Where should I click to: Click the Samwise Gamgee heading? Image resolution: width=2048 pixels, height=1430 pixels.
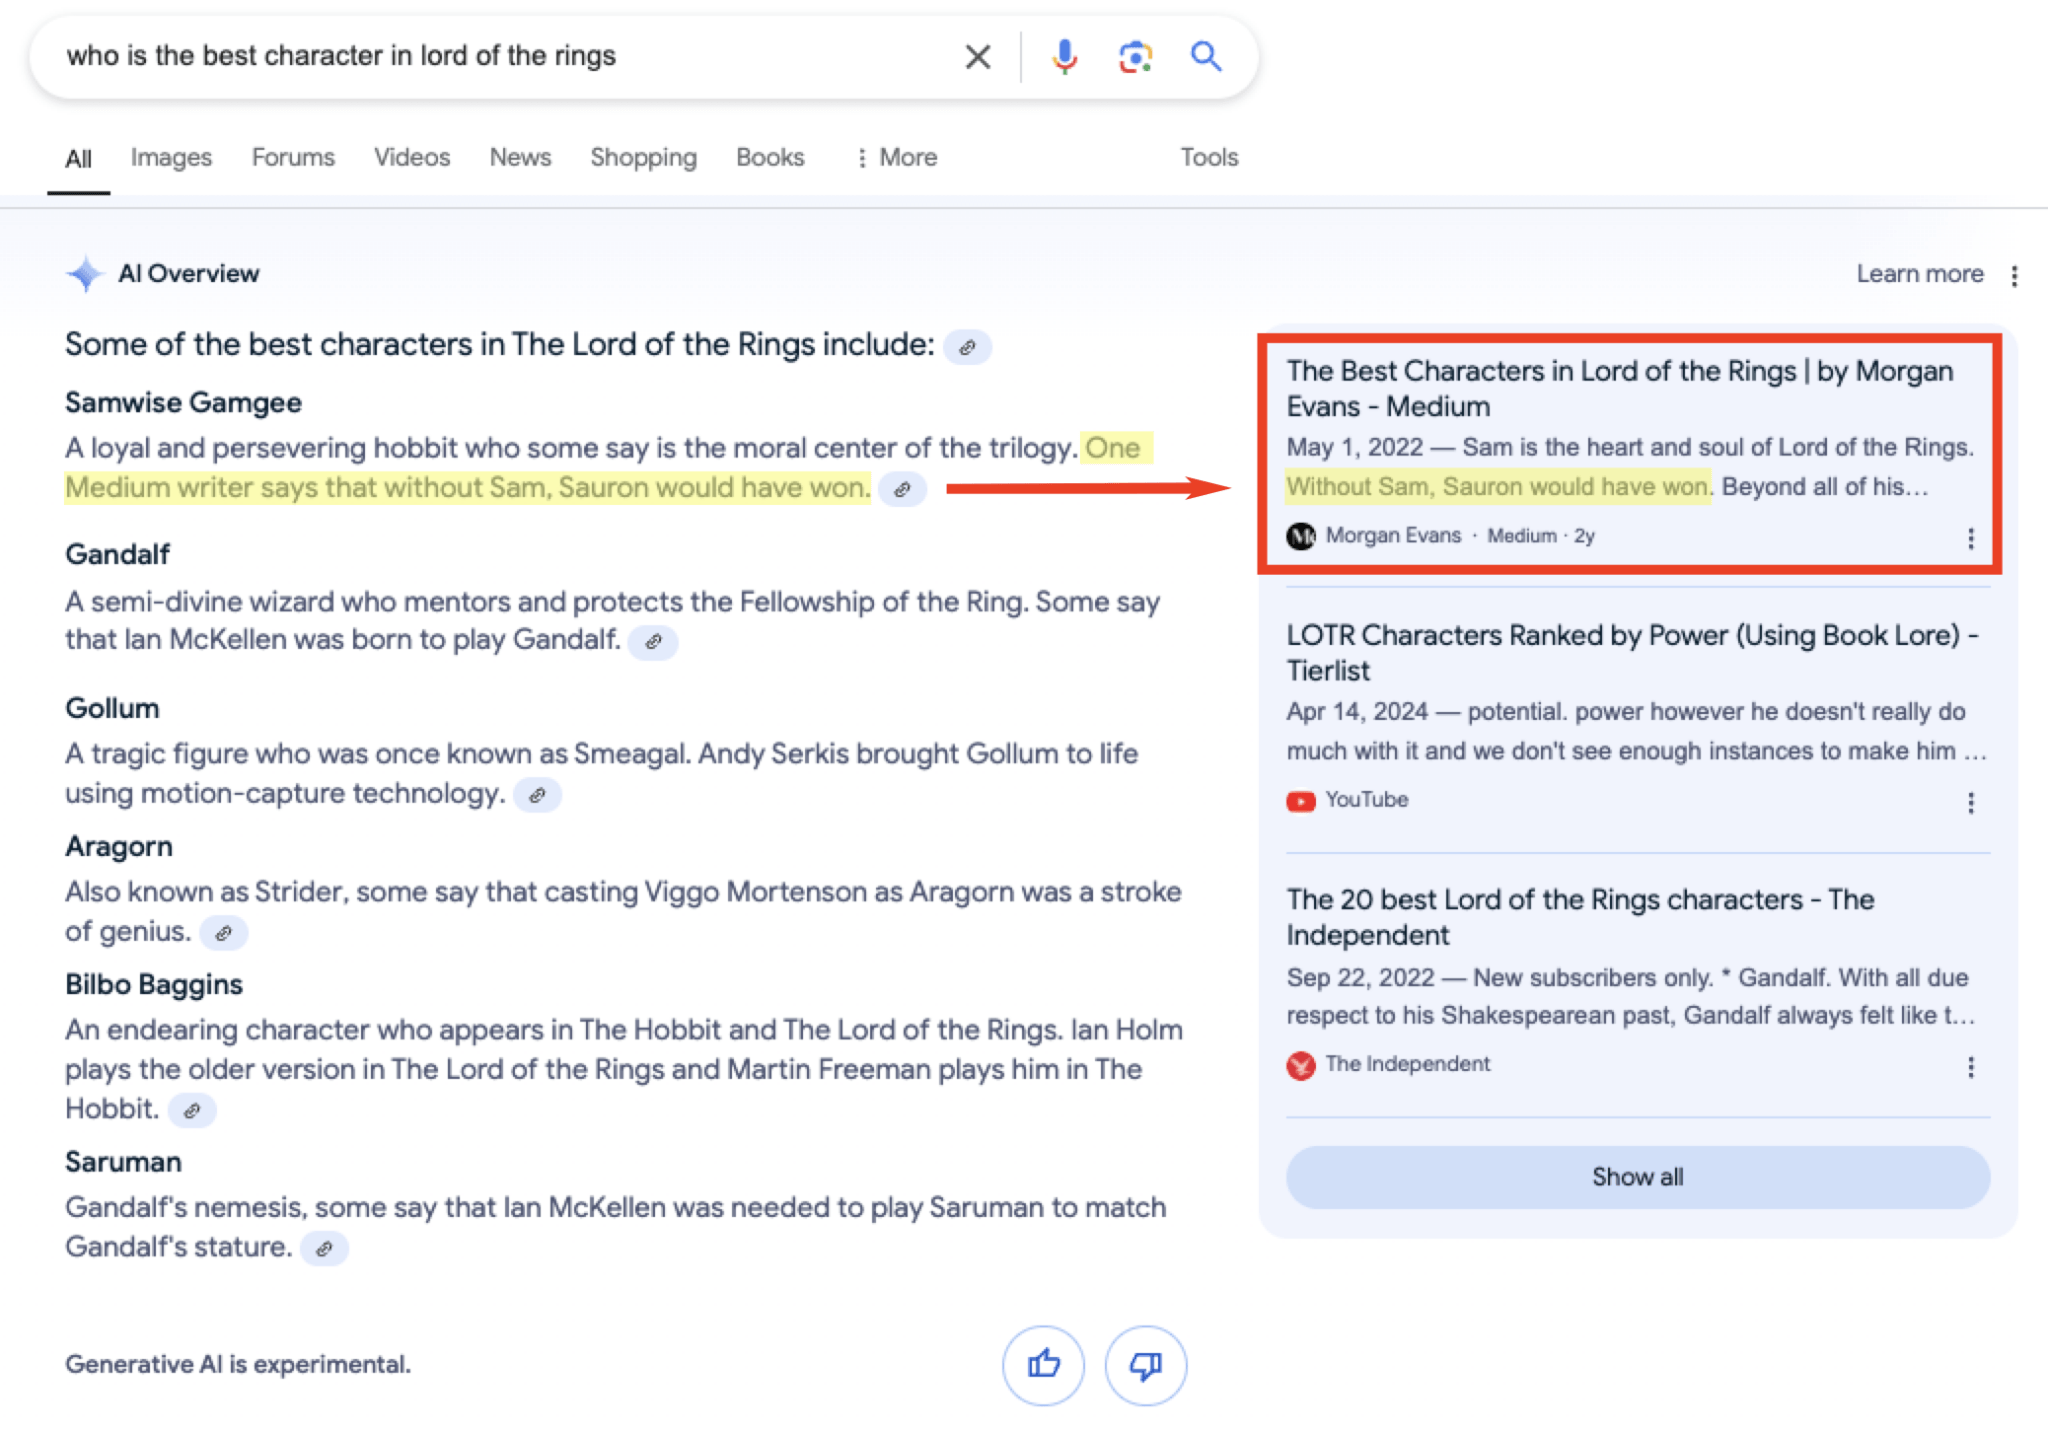click(183, 403)
